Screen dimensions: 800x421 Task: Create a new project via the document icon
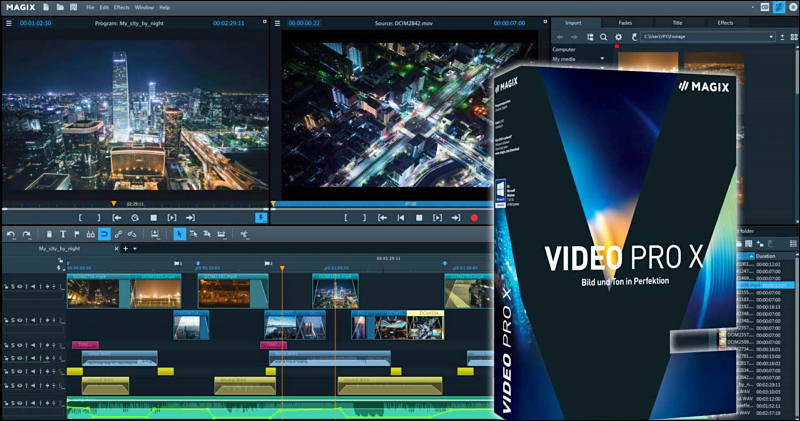(46, 7)
